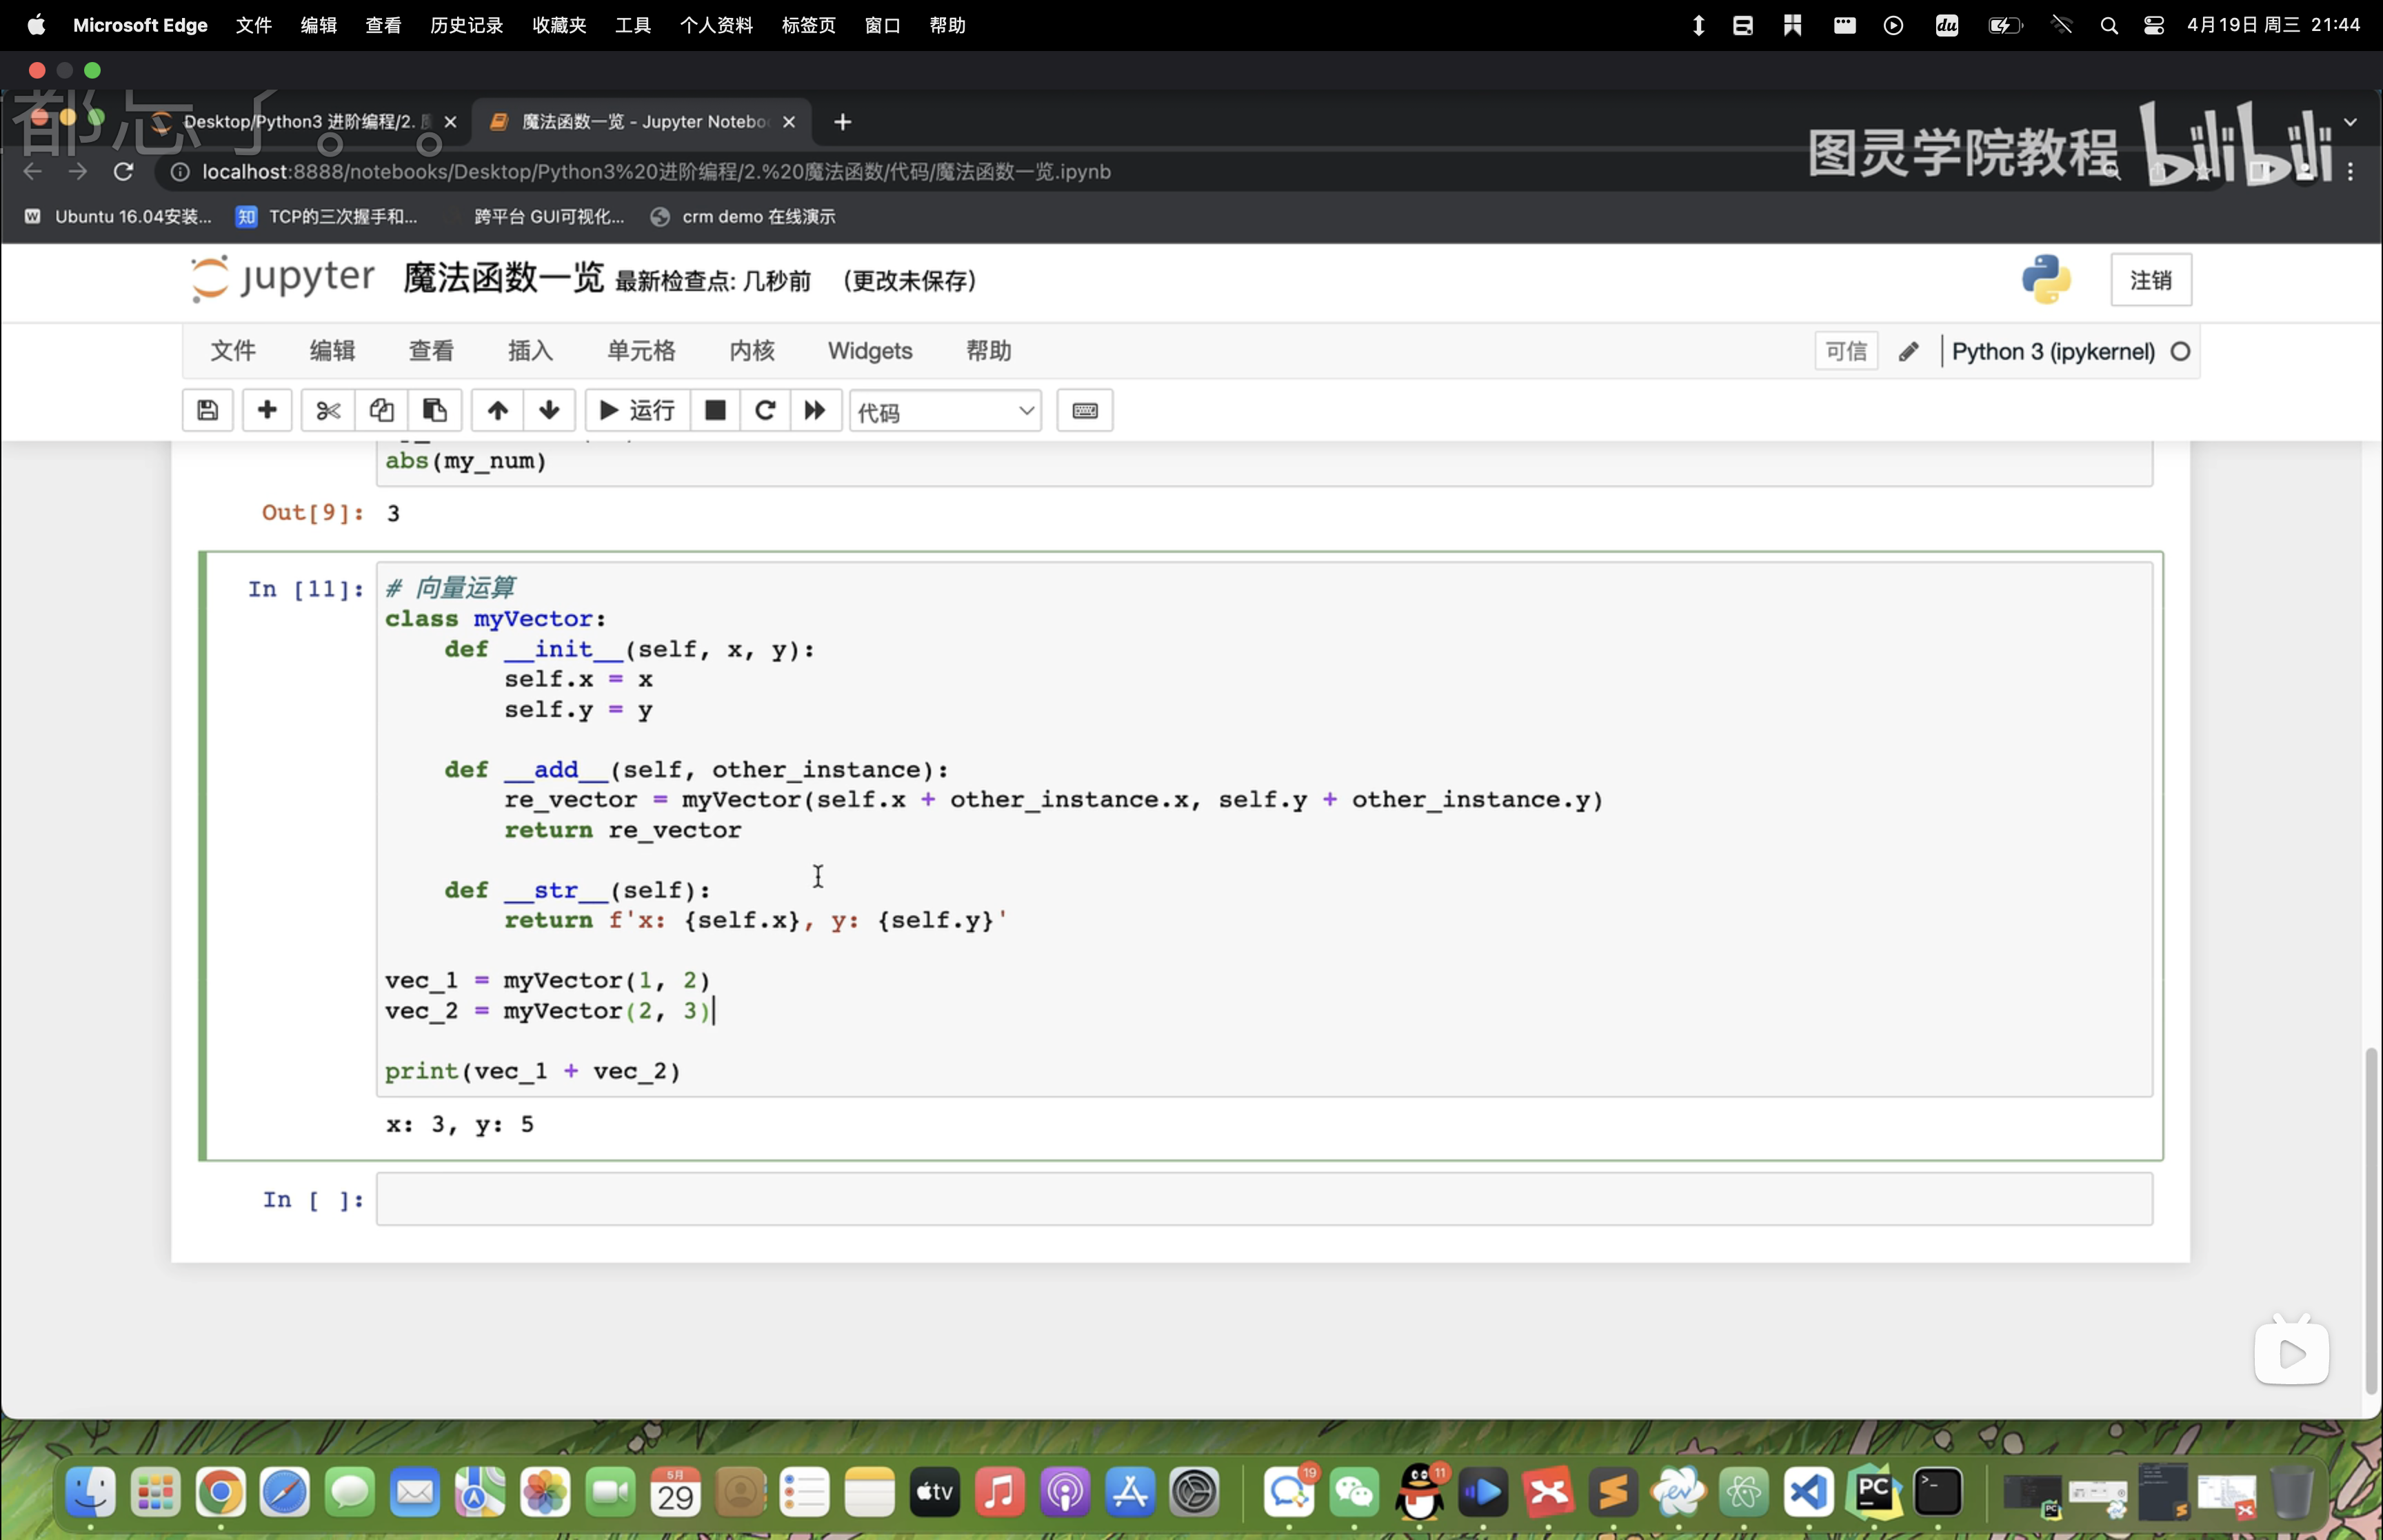Viewport: 2383px width, 1540px height.
Task: Click the empty In [ ] code cell
Action: point(1264,1198)
